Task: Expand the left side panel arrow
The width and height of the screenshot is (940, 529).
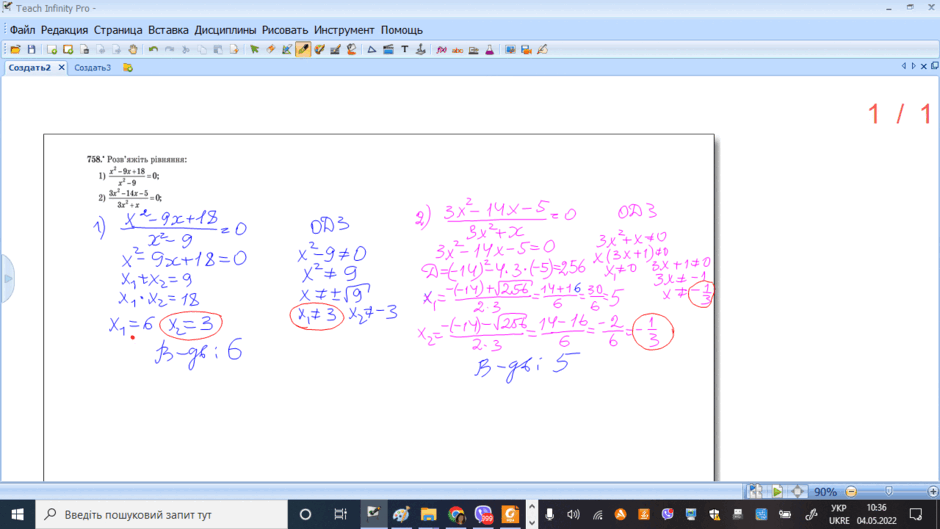Action: (7, 279)
